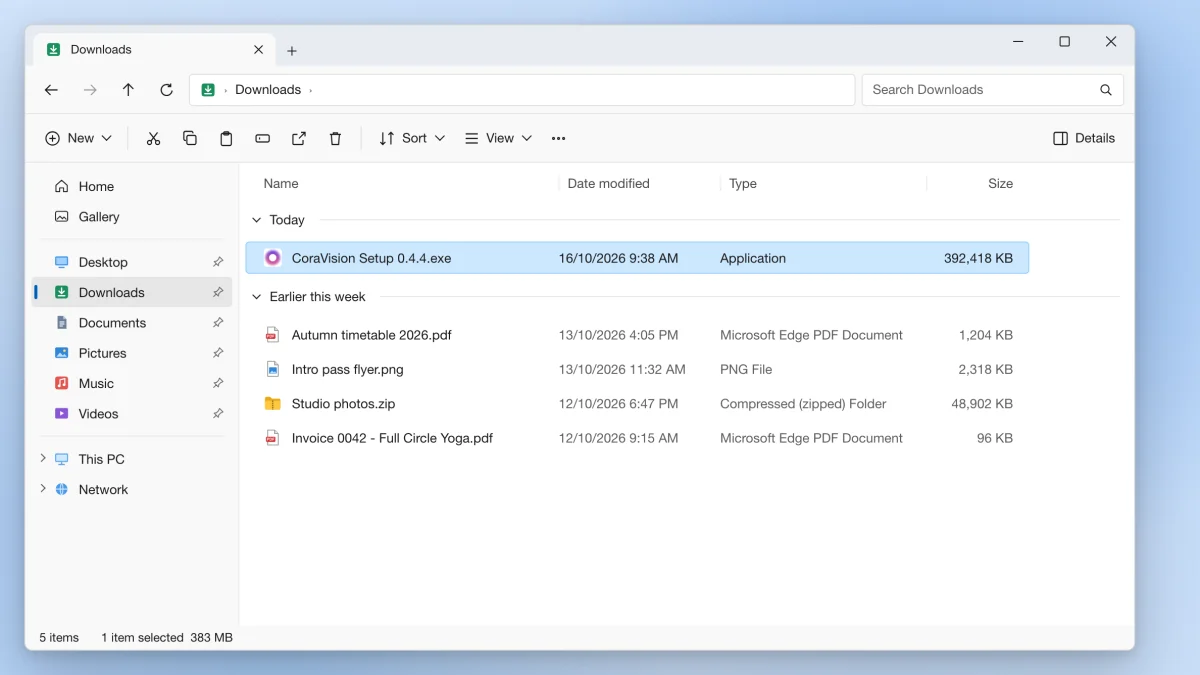Select Intro pass flyer.png
The height and width of the screenshot is (675, 1200).
pyautogui.click(x=637, y=369)
